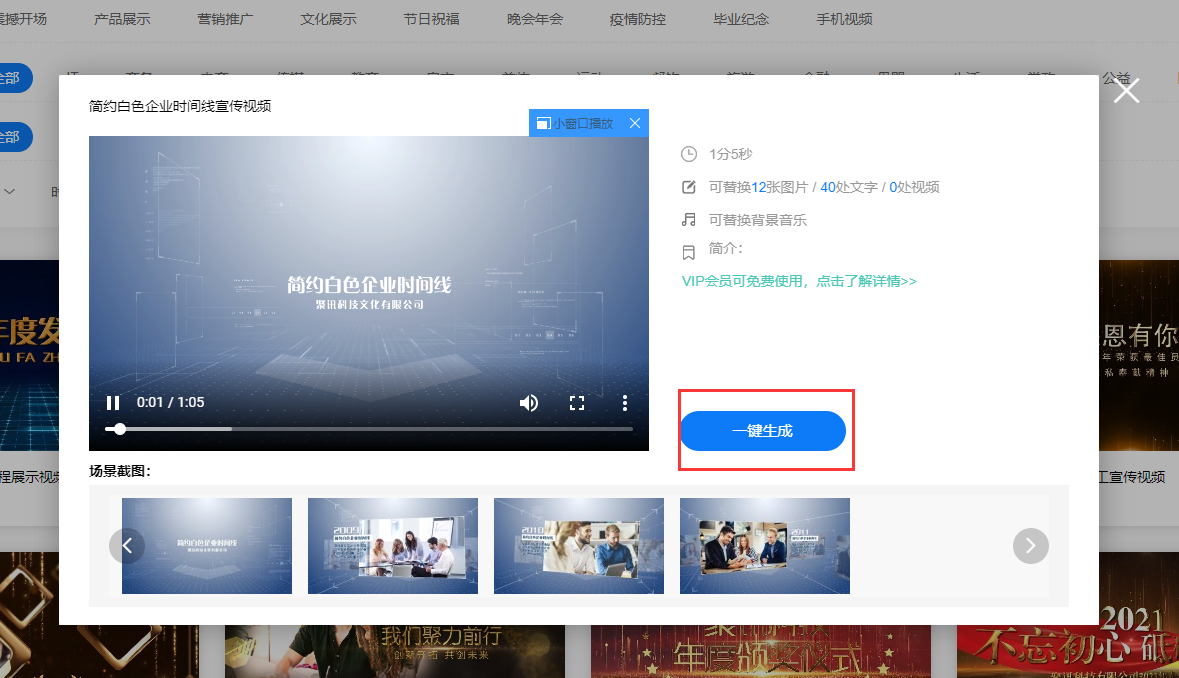Select the first scene thumbnail with title text
This screenshot has height=678, width=1179.
(207, 546)
